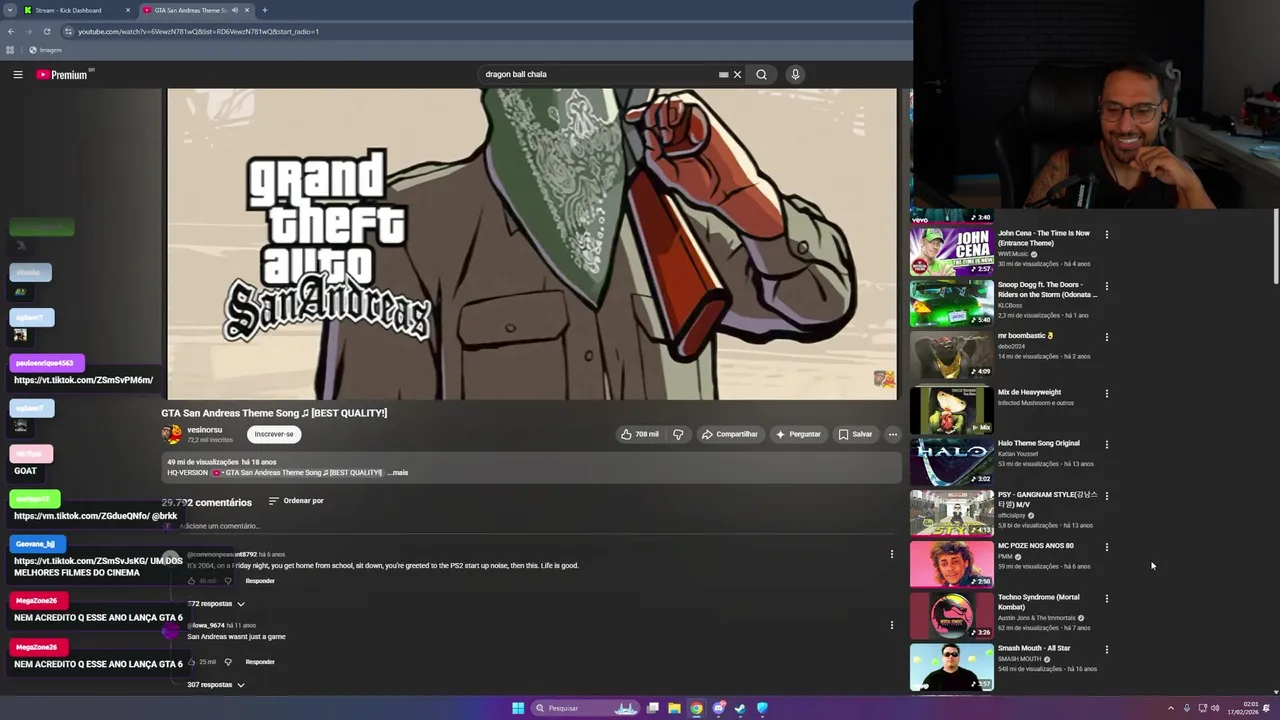Open Ordenar por comment sorting
Image resolution: width=1280 pixels, height=720 pixels.
(296, 501)
